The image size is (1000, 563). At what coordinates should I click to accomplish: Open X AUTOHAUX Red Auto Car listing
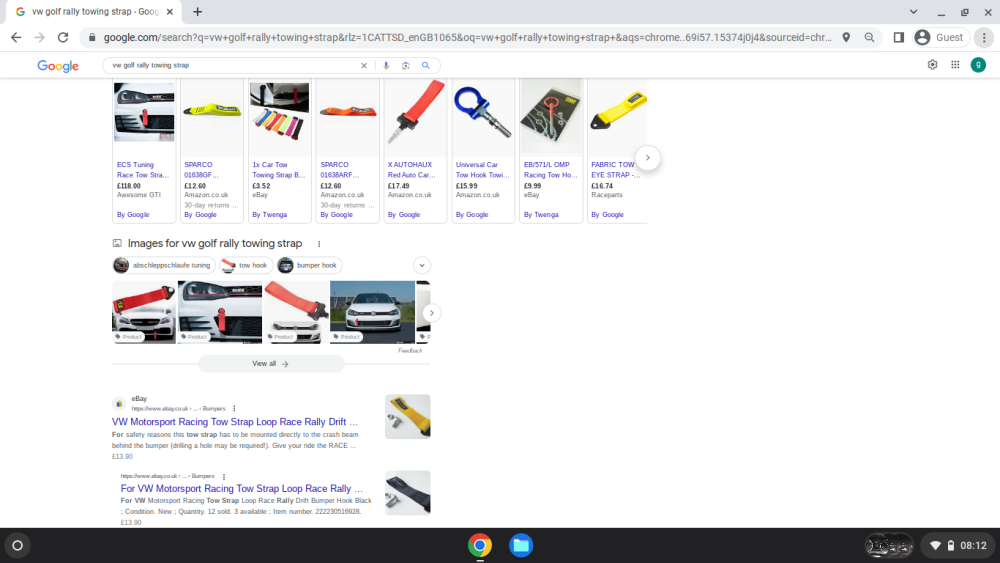click(411, 170)
